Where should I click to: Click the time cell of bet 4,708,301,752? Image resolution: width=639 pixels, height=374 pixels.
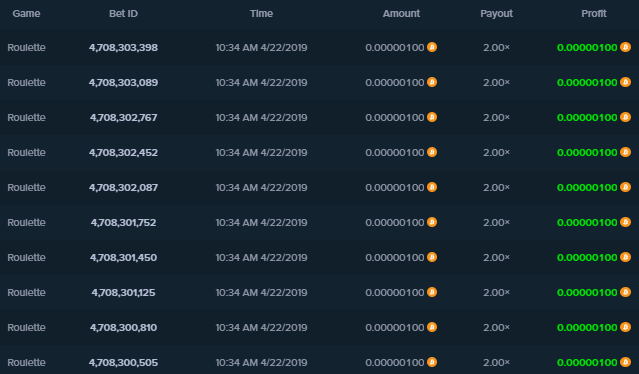pos(261,223)
